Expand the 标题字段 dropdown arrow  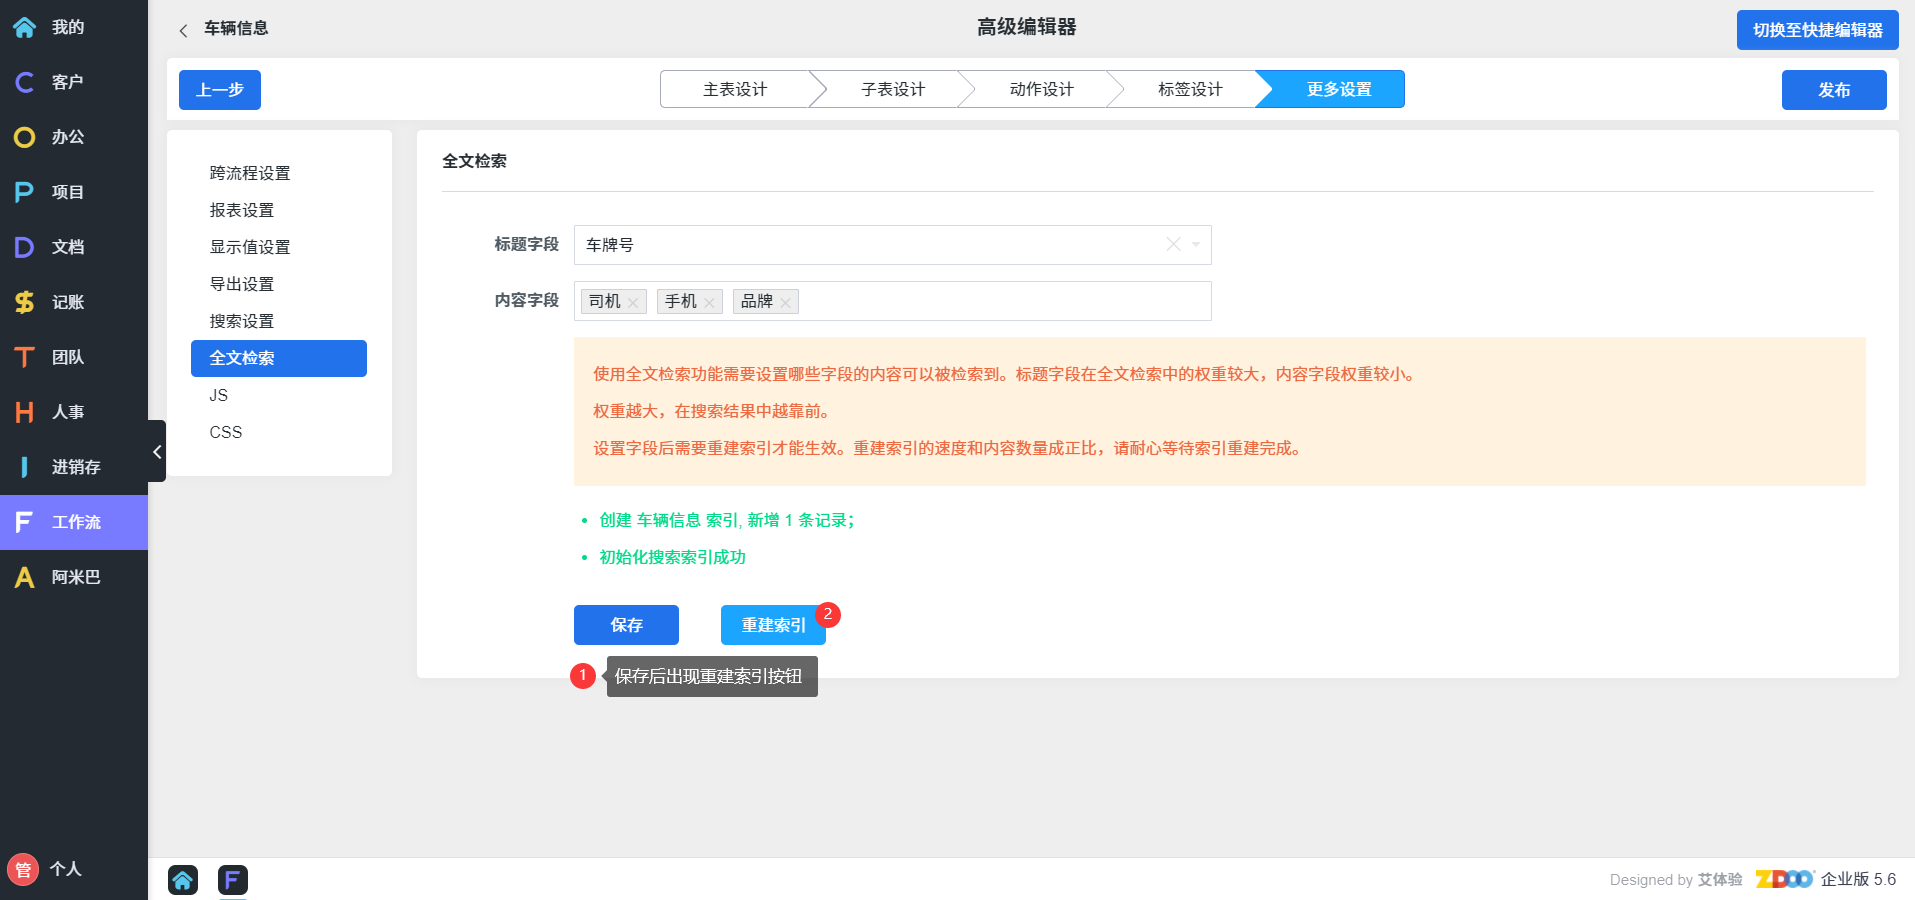click(1196, 245)
